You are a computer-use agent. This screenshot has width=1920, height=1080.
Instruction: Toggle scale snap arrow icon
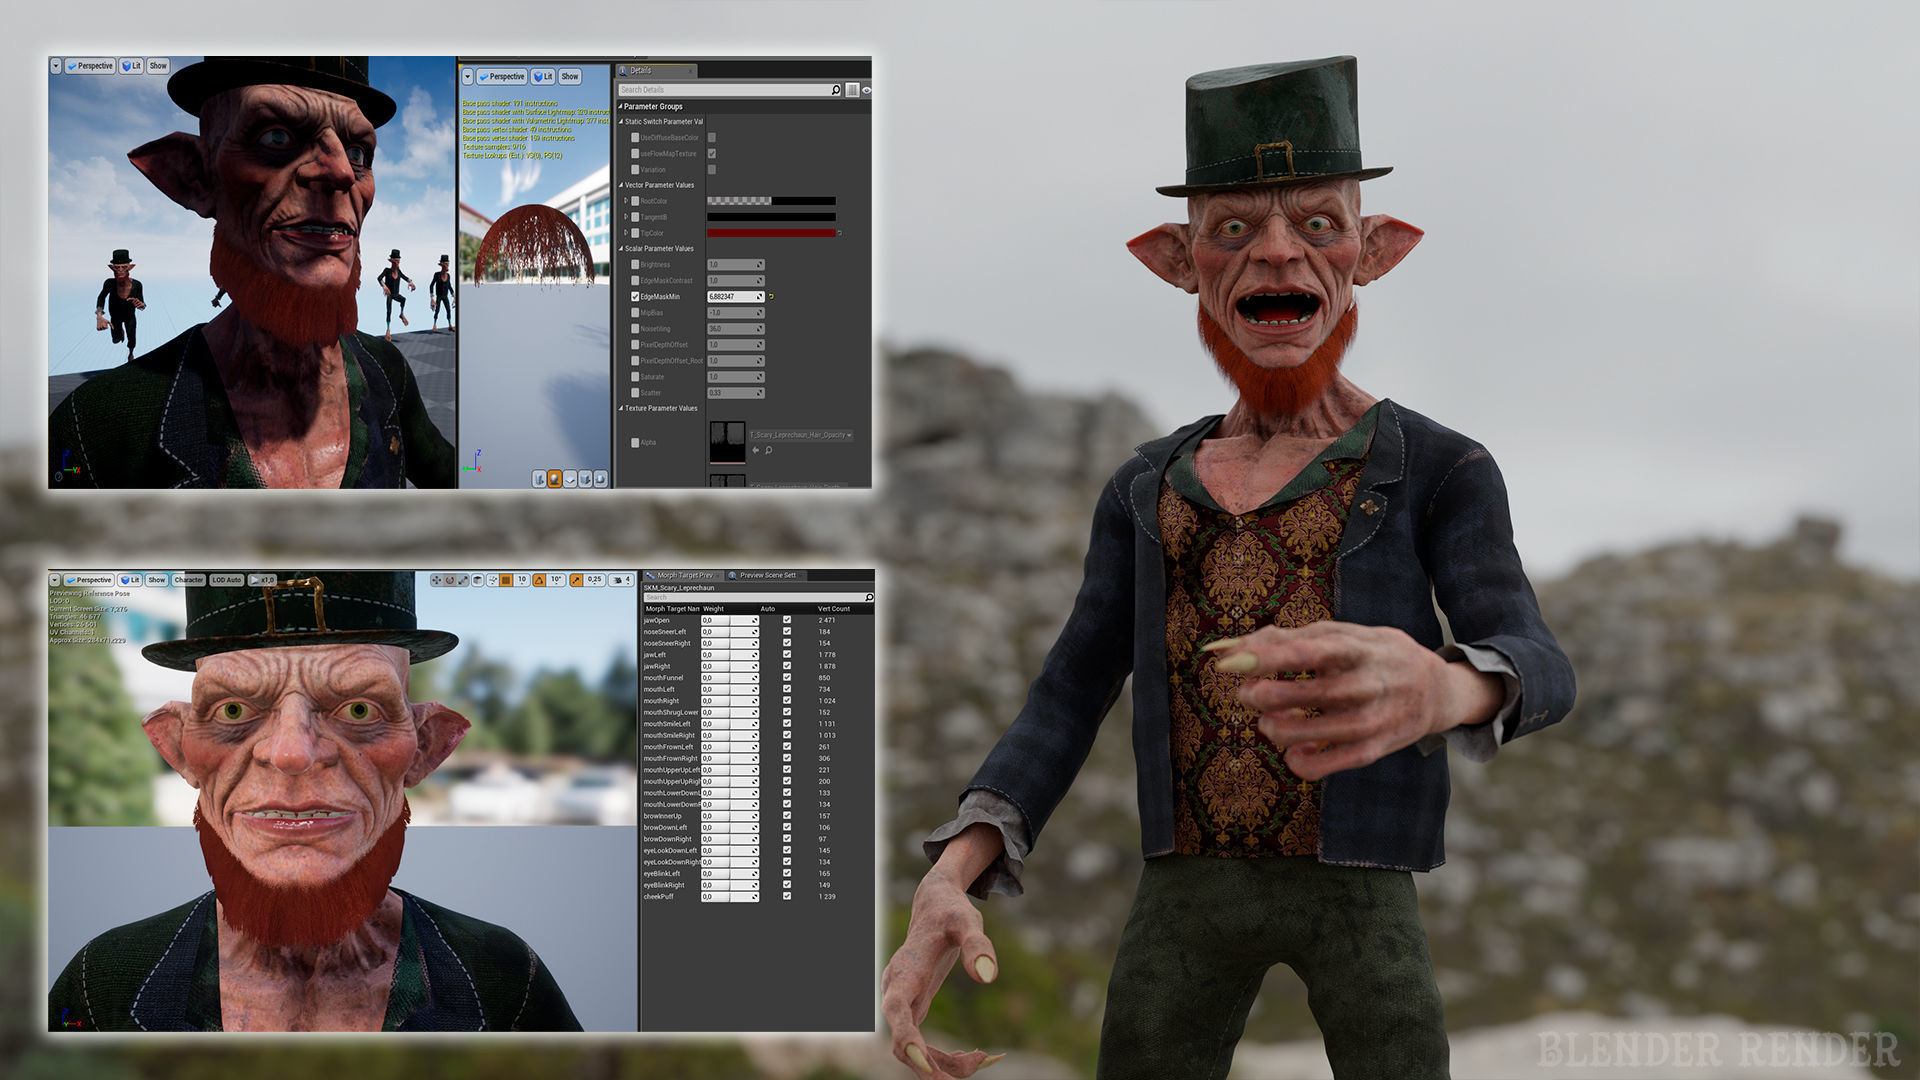[576, 580]
